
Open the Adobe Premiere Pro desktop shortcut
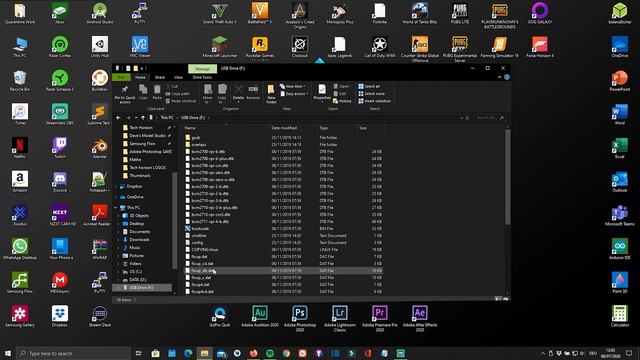pyautogui.click(x=380, y=318)
